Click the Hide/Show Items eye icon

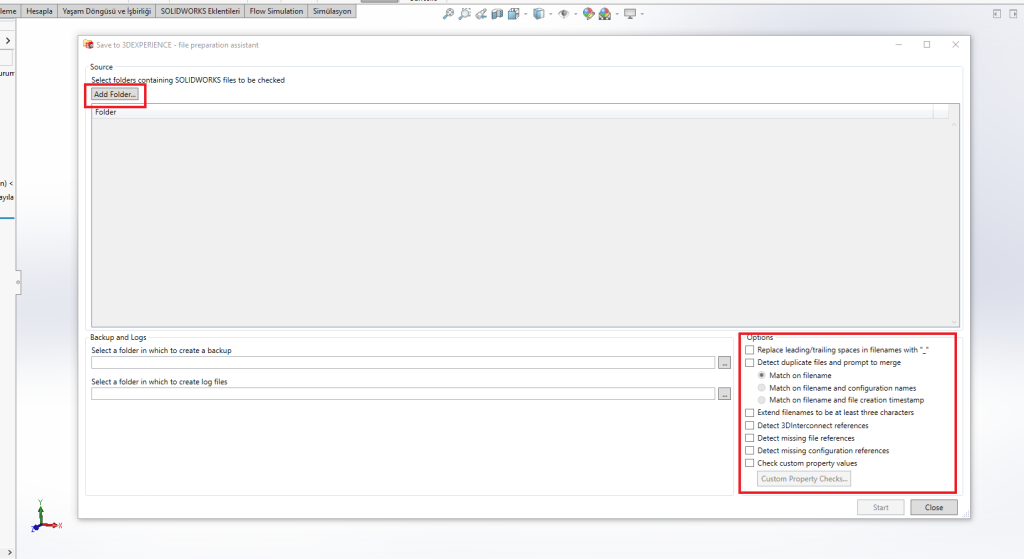(564, 14)
